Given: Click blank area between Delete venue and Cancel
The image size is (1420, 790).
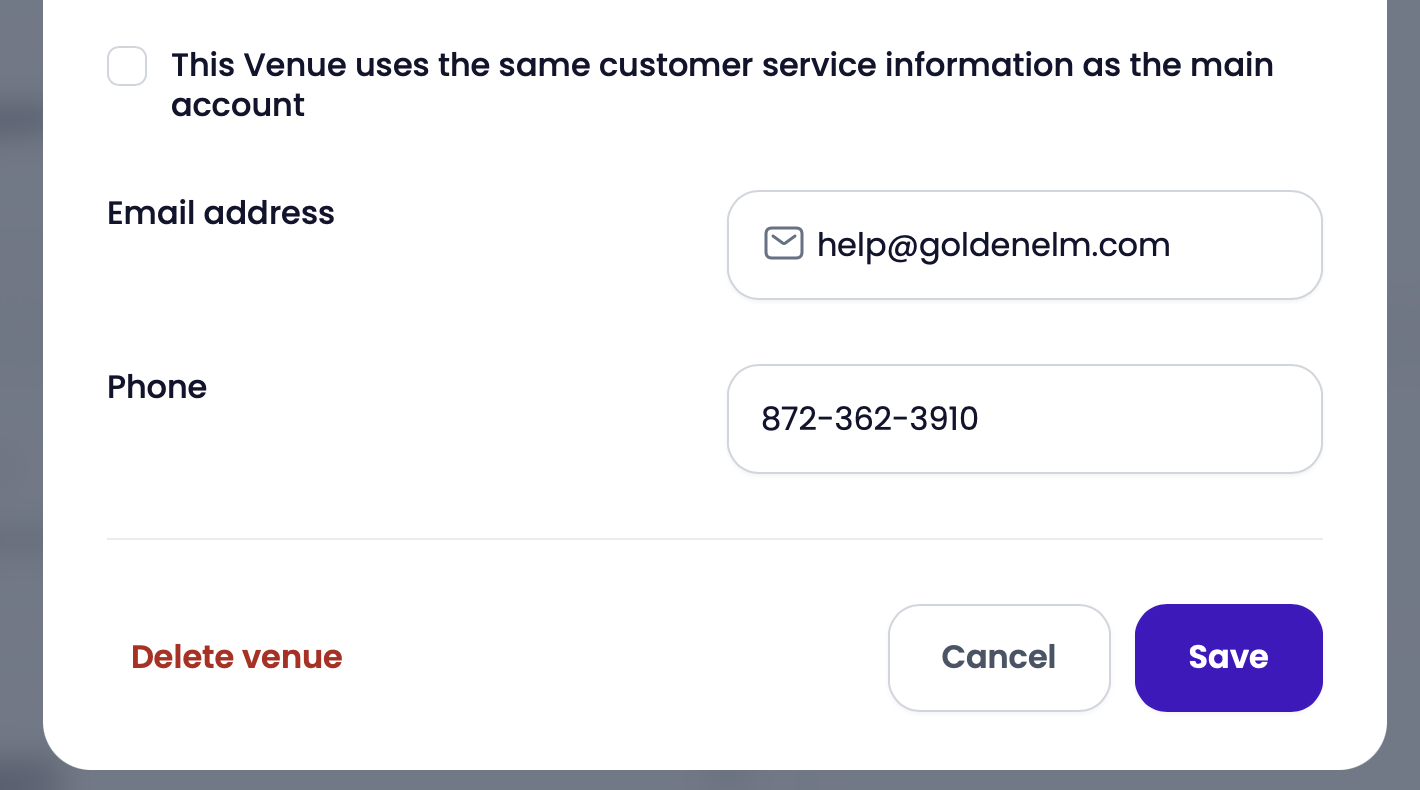Looking at the screenshot, I should 615,657.
